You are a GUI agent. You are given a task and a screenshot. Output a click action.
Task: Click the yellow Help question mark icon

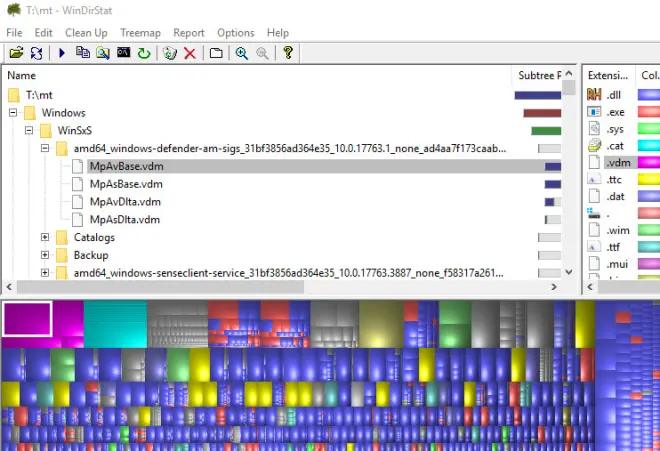click(288, 53)
